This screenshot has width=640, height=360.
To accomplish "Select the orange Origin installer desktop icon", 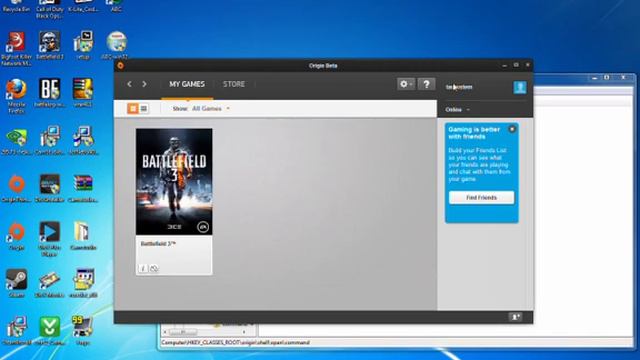I will click(16, 188).
